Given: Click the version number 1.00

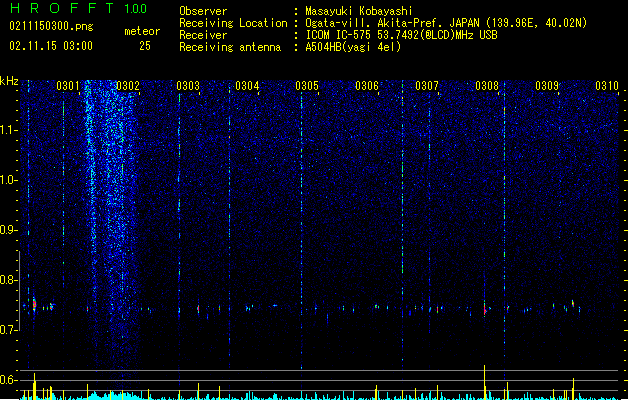Looking at the screenshot, I should 136,9.
